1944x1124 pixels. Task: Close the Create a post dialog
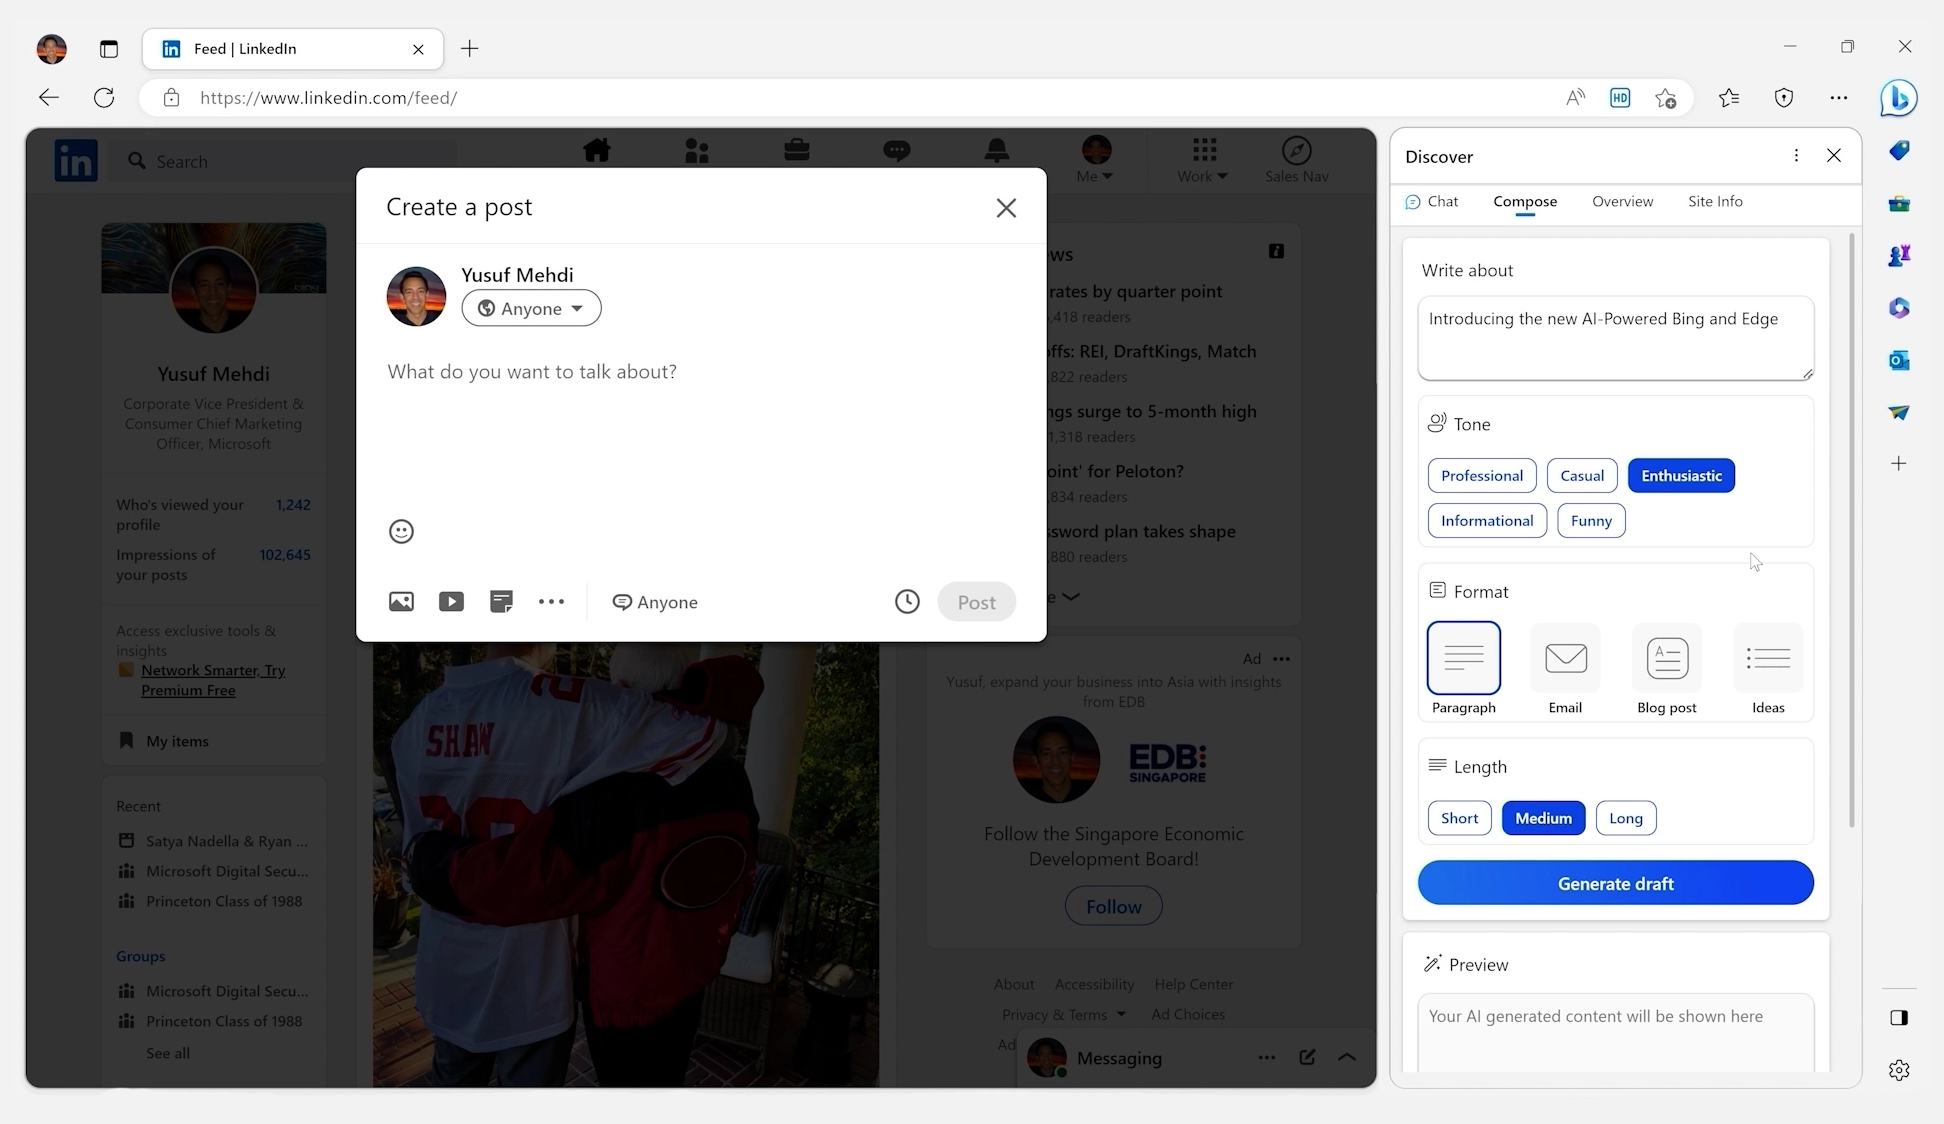click(x=1006, y=208)
